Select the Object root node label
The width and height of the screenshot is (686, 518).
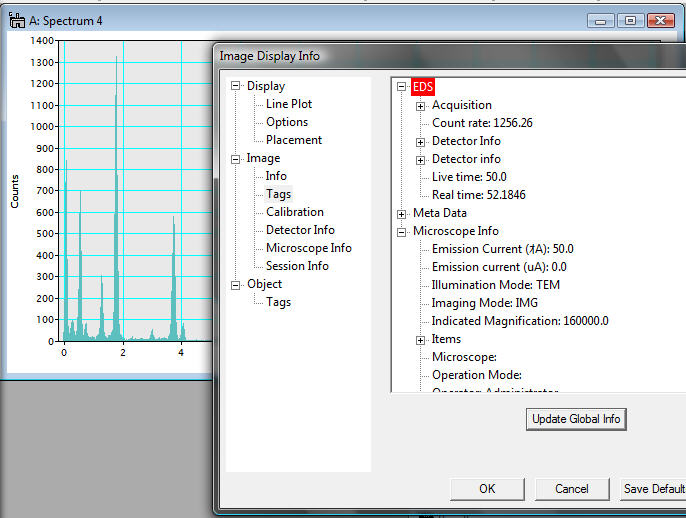click(x=265, y=284)
